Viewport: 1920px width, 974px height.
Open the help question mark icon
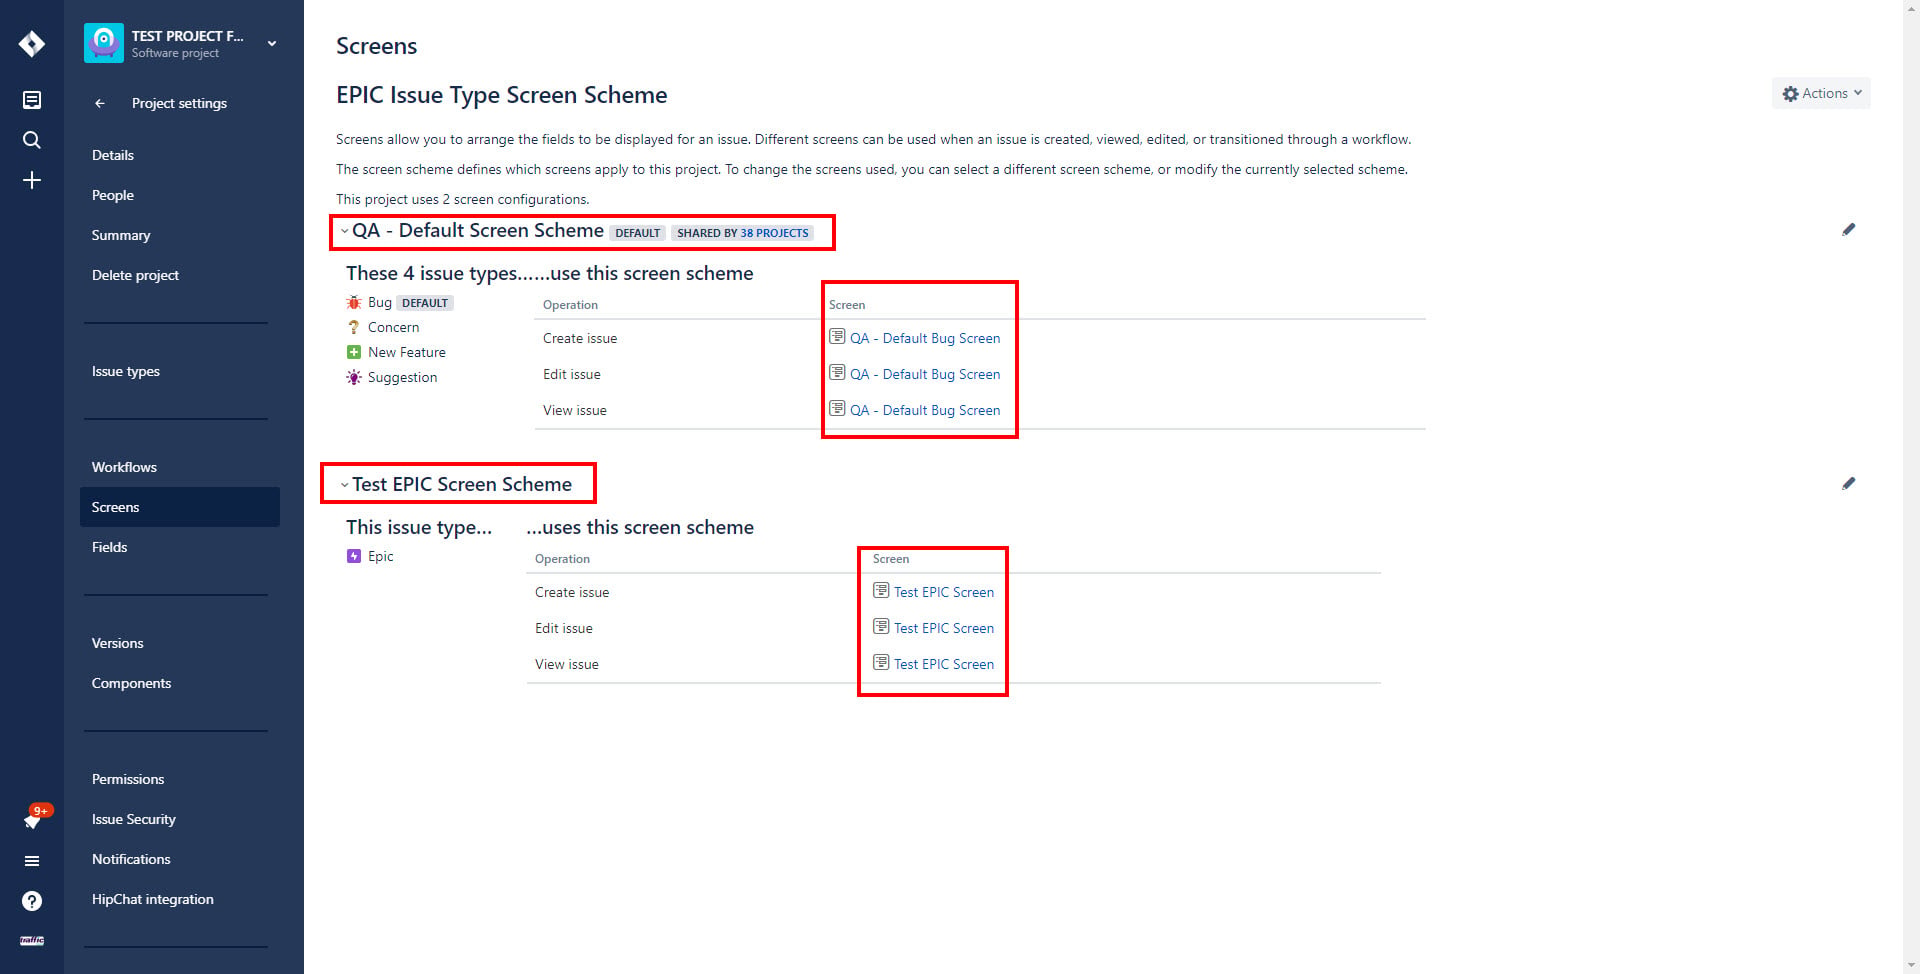pyautogui.click(x=32, y=901)
